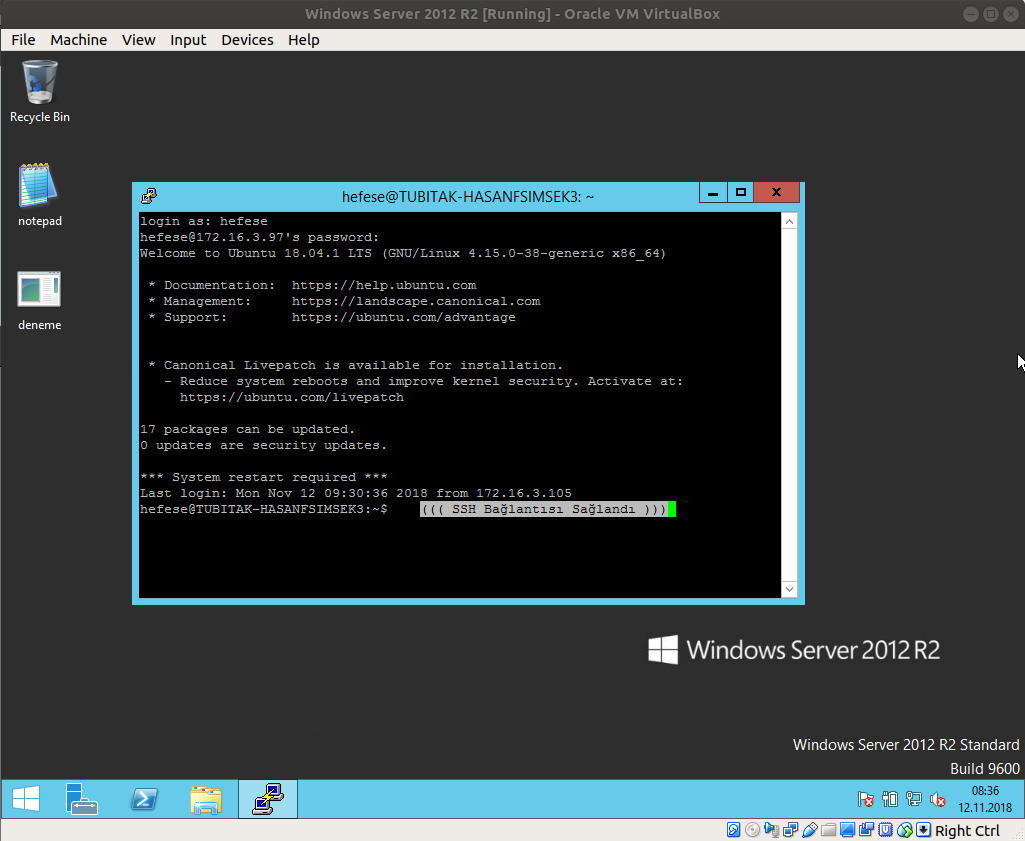Viewport: 1025px width, 841px height.
Task: Open the Machine menu
Action: pyautogui.click(x=78, y=40)
